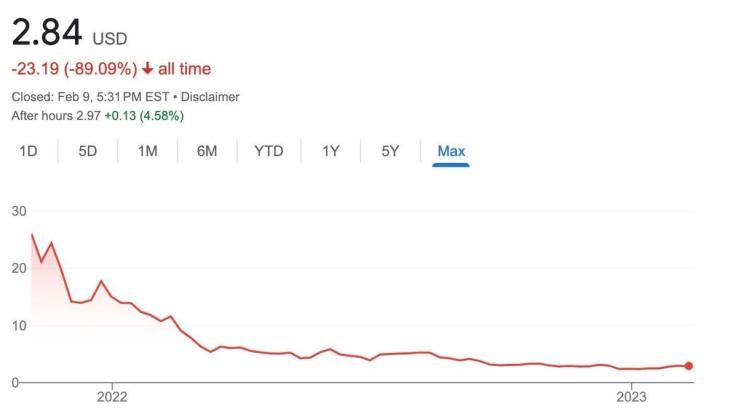This screenshot has width=738, height=420.
Task: Click the red endpoint dot on chart
Action: click(x=688, y=366)
